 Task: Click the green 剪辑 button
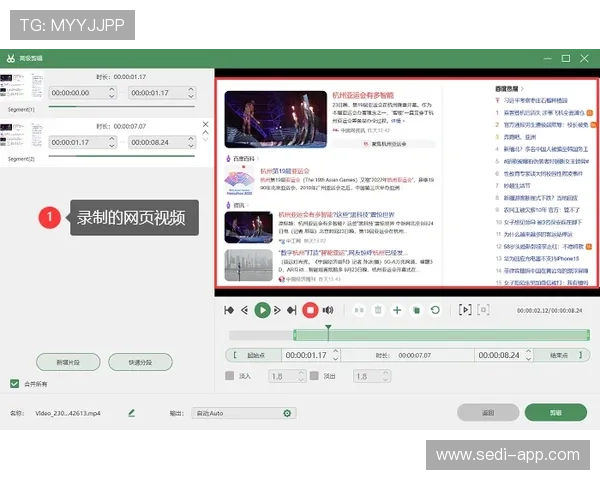coord(556,412)
